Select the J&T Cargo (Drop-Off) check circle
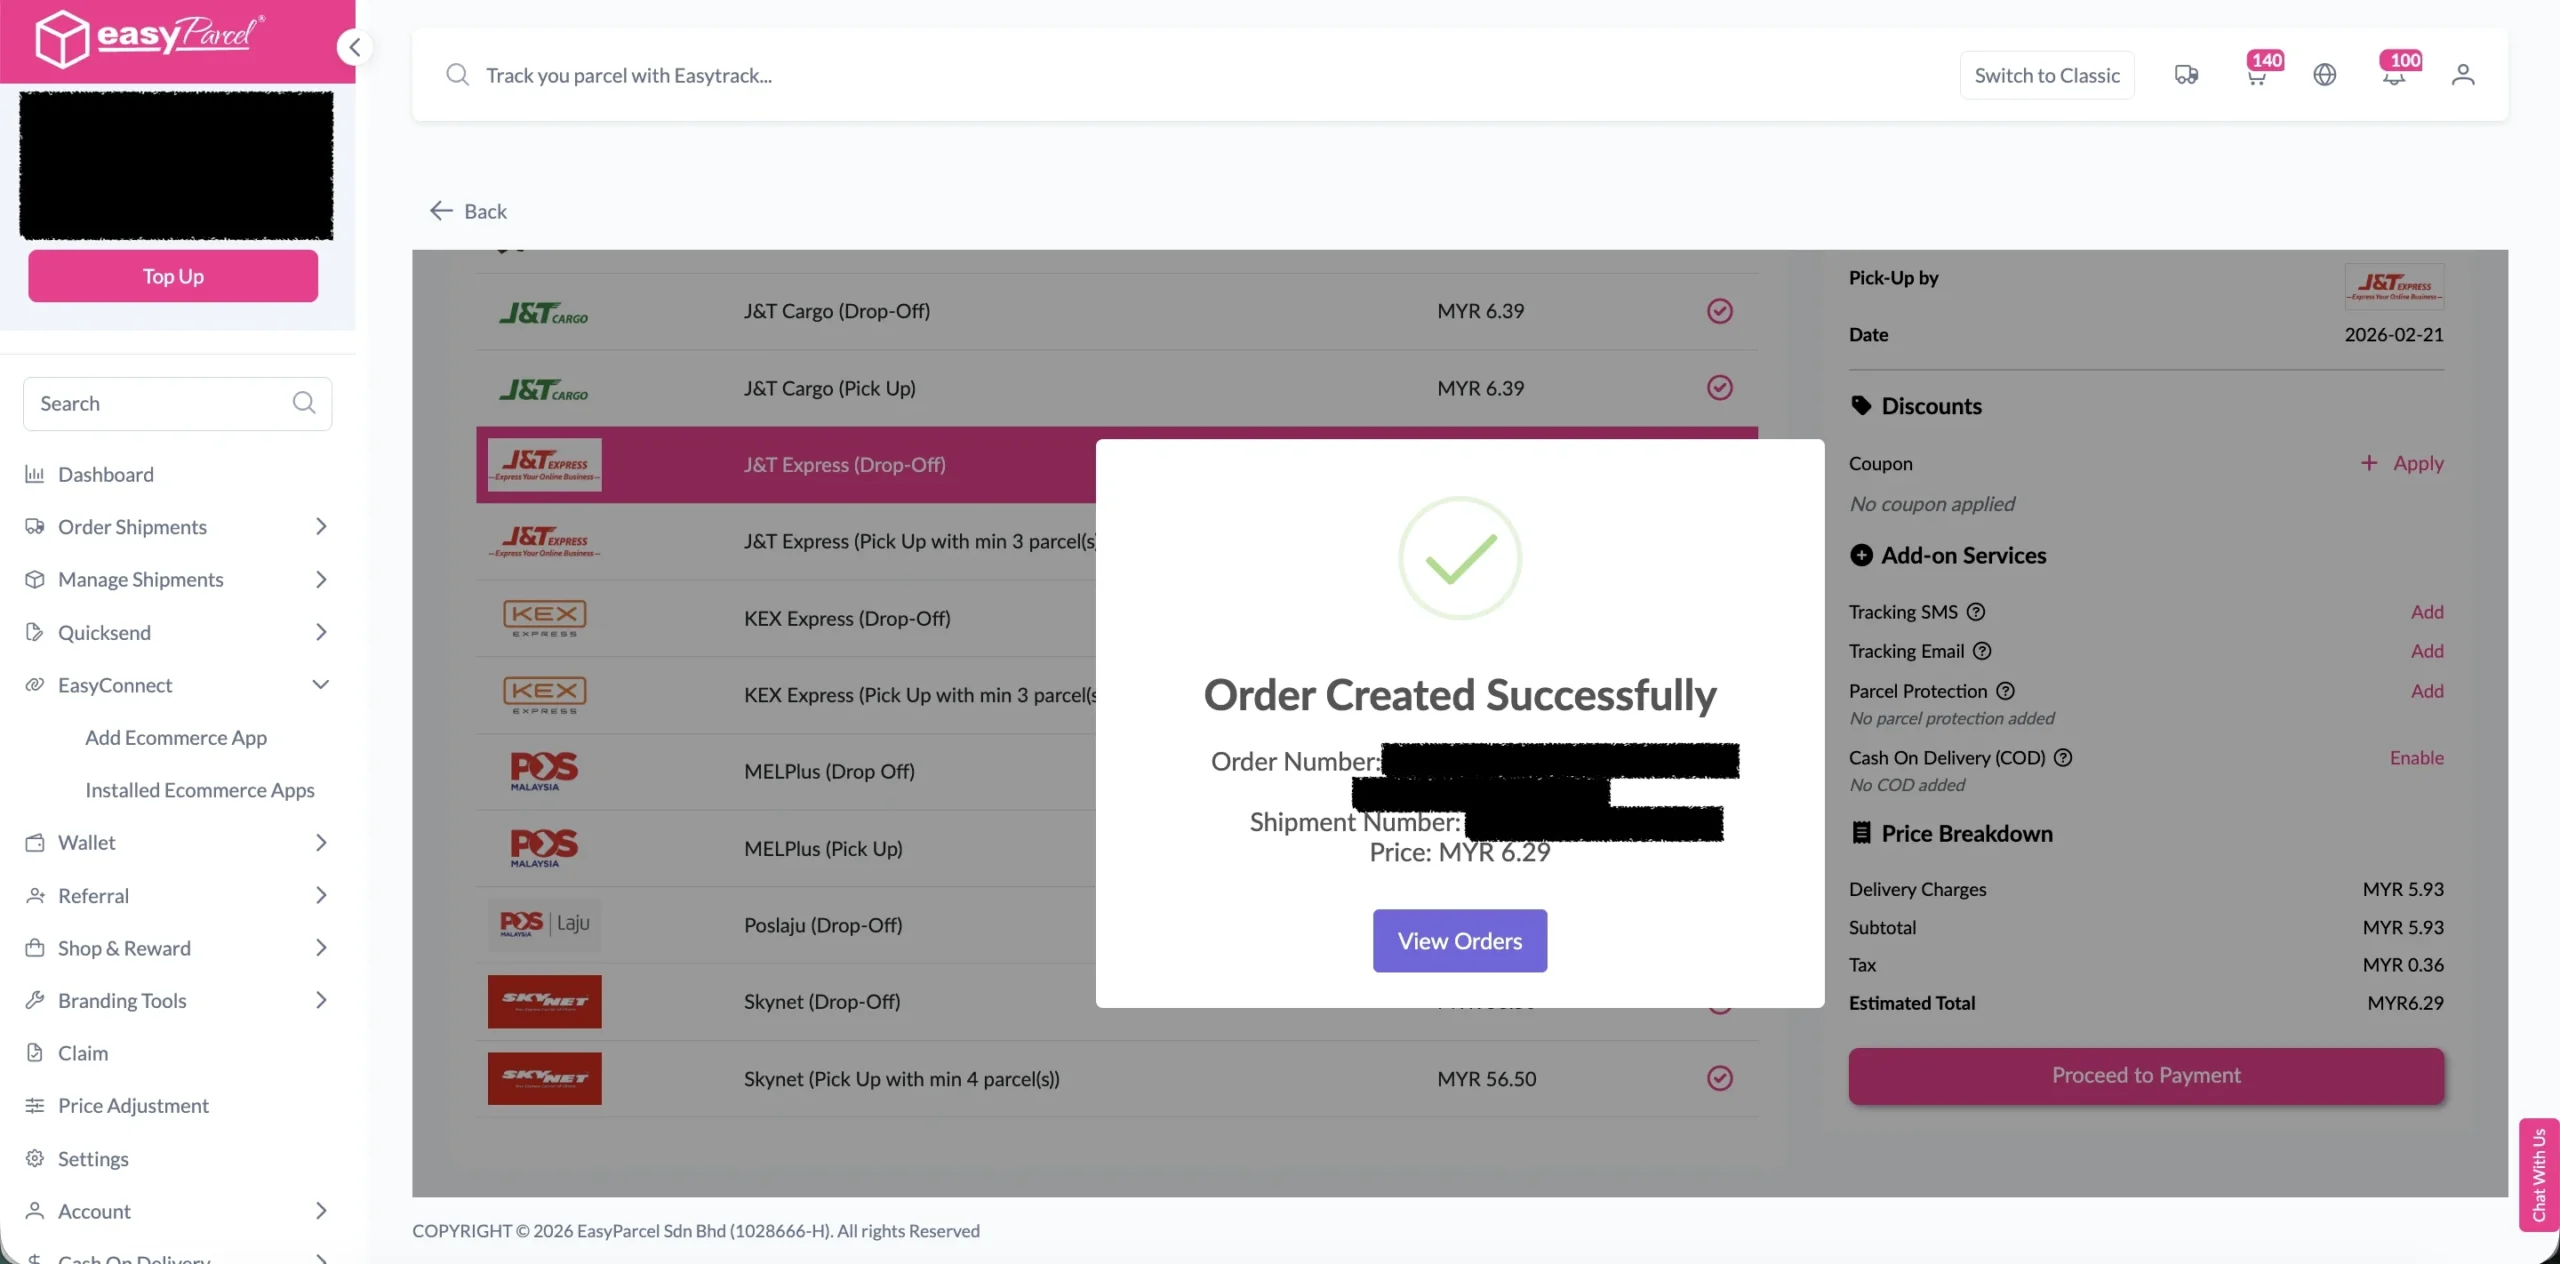 1719,311
